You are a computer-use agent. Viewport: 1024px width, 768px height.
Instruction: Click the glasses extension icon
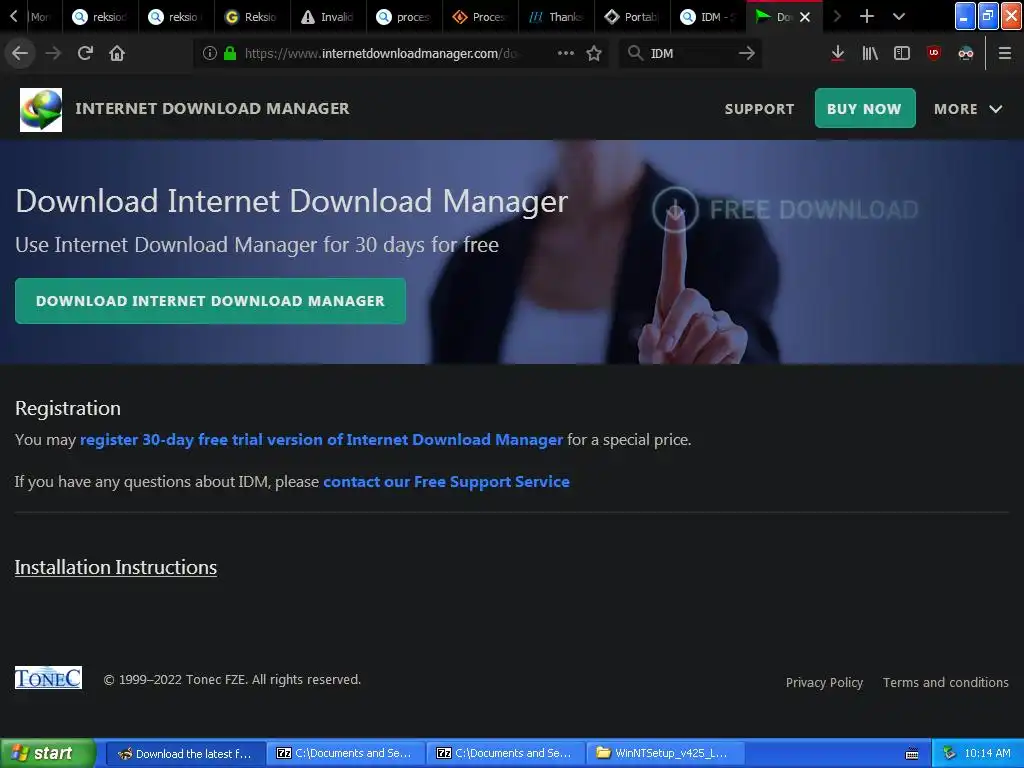point(966,53)
